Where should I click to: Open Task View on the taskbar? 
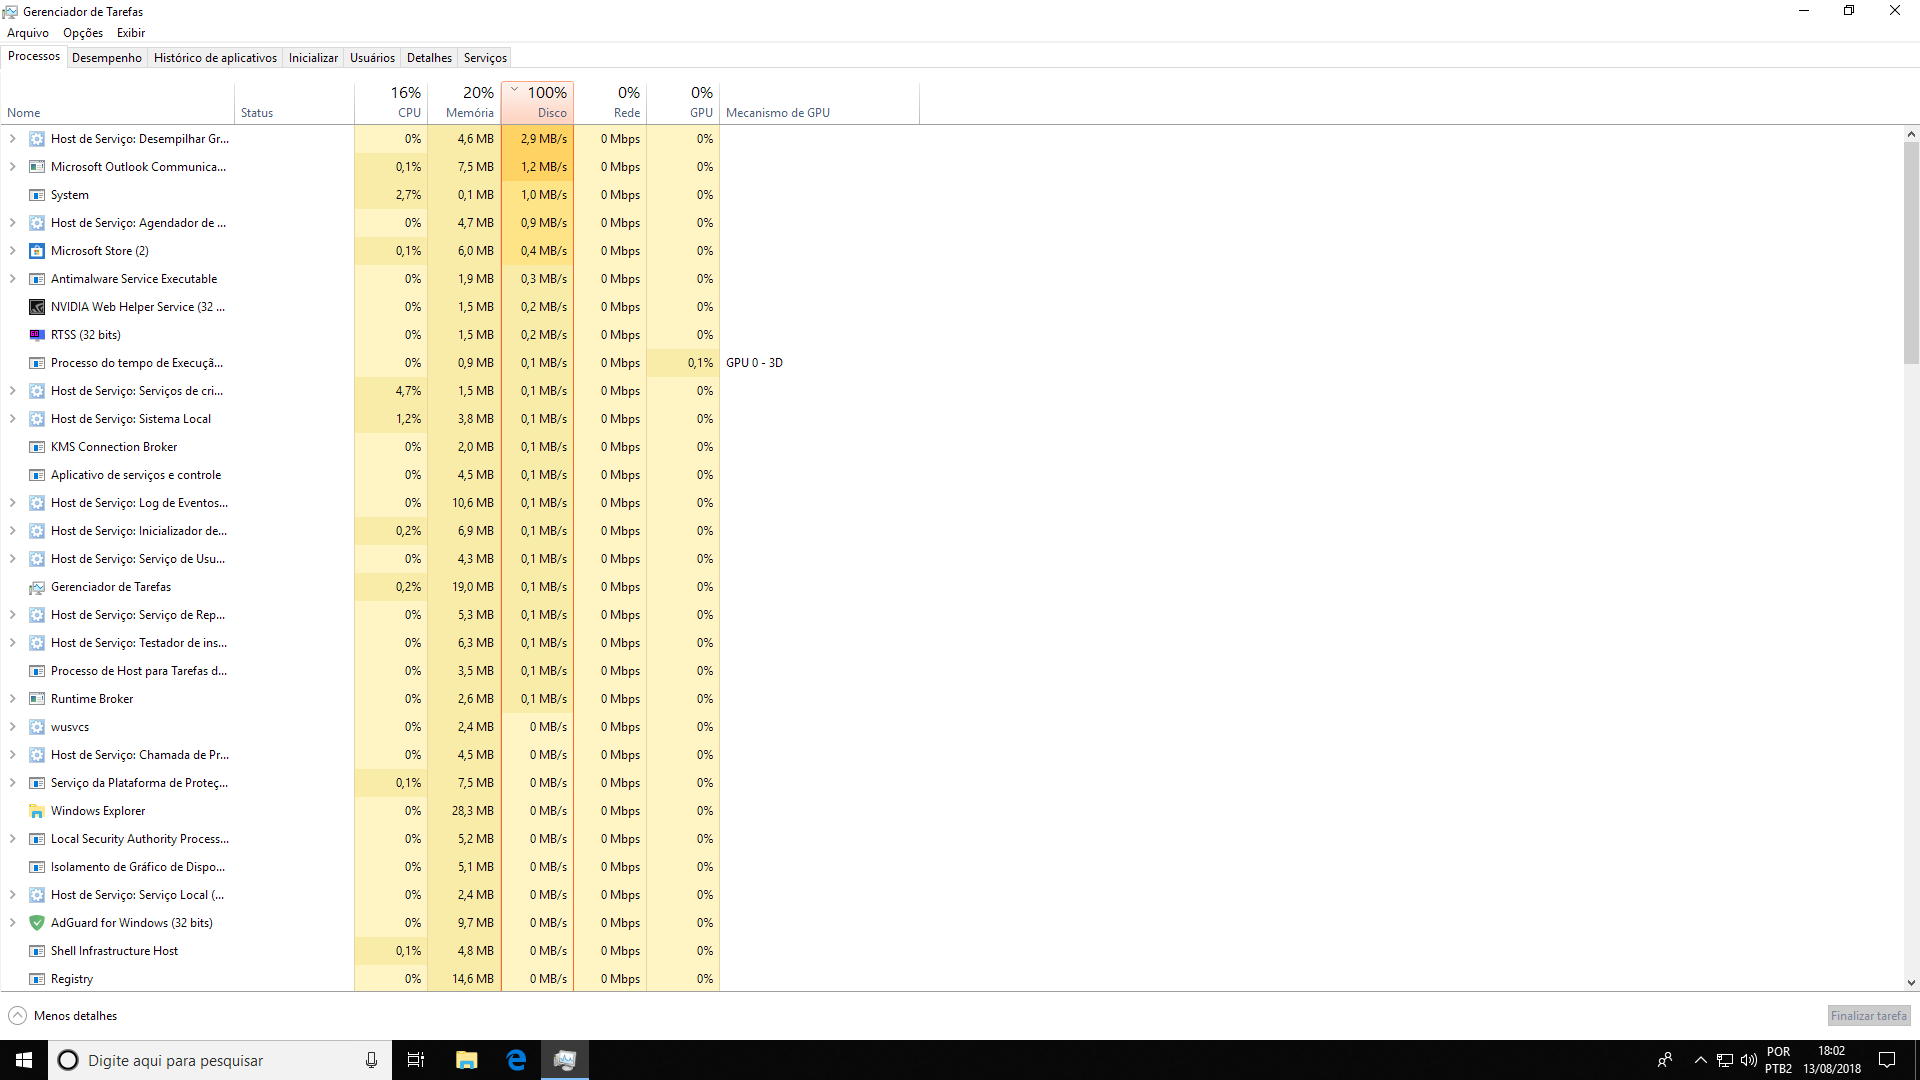[416, 1060]
